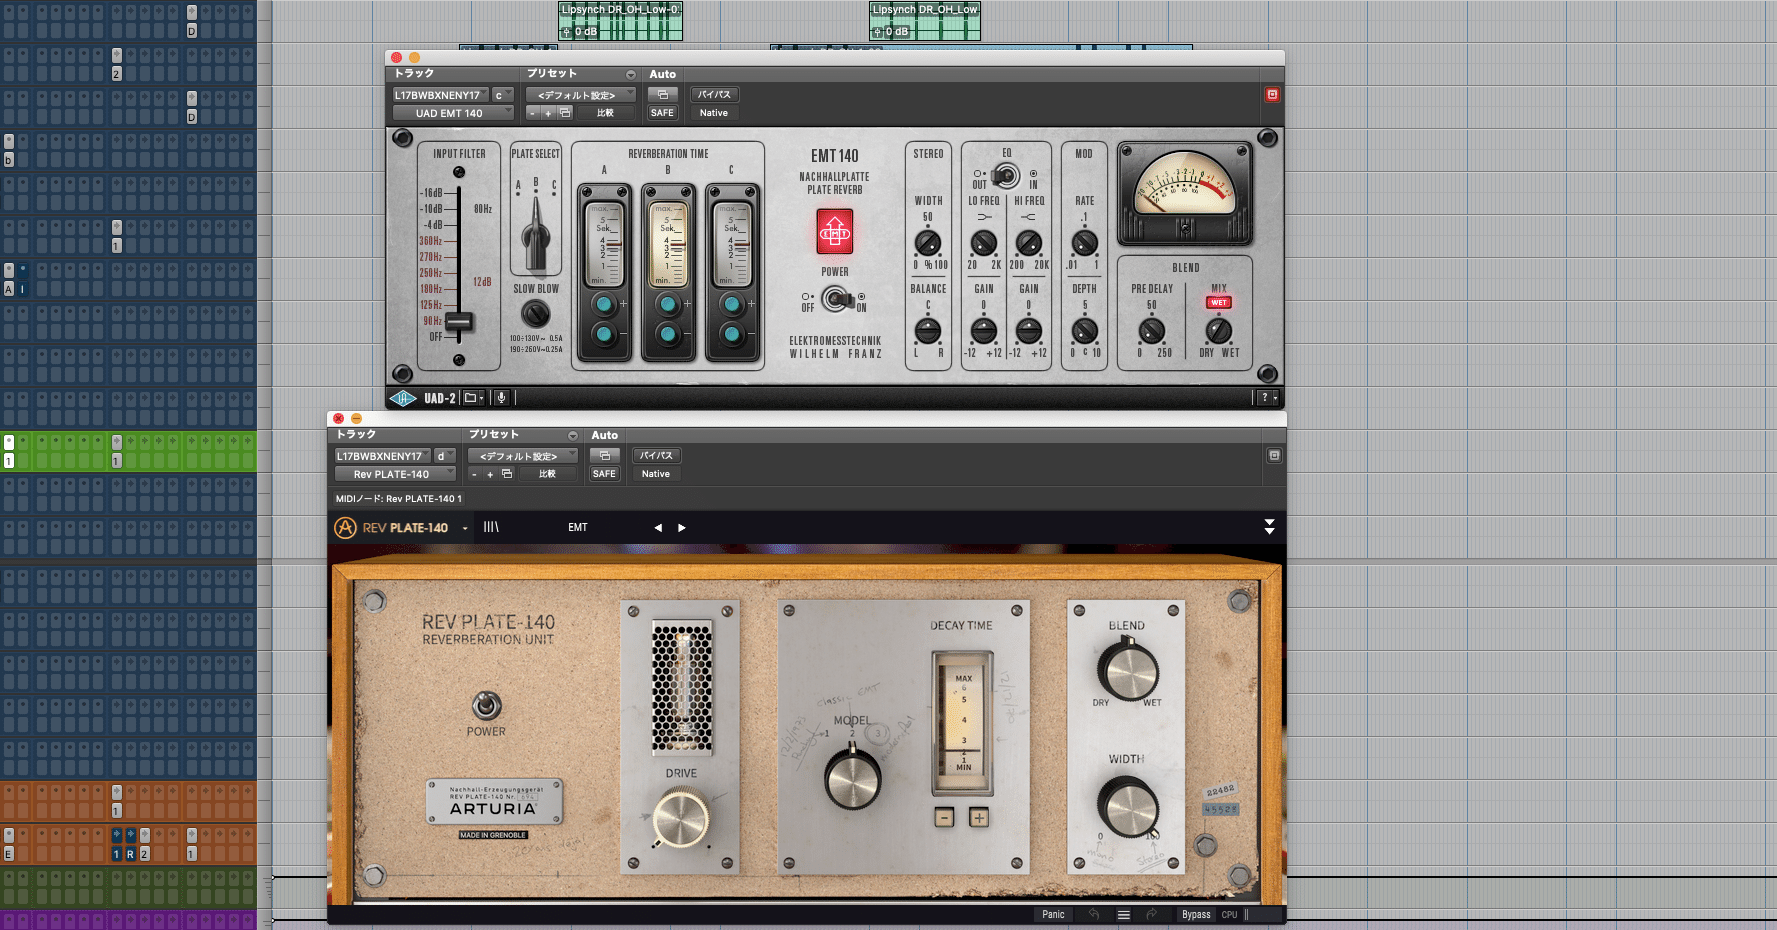
Task: Click the undo arrow in Rev PLATE-140 bottom bar
Action: pos(1094,914)
